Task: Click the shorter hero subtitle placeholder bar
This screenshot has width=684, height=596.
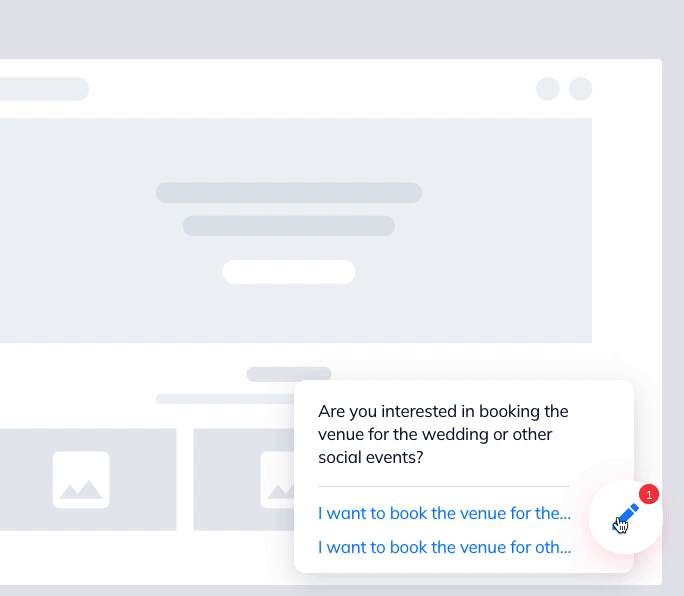Action: click(x=289, y=226)
